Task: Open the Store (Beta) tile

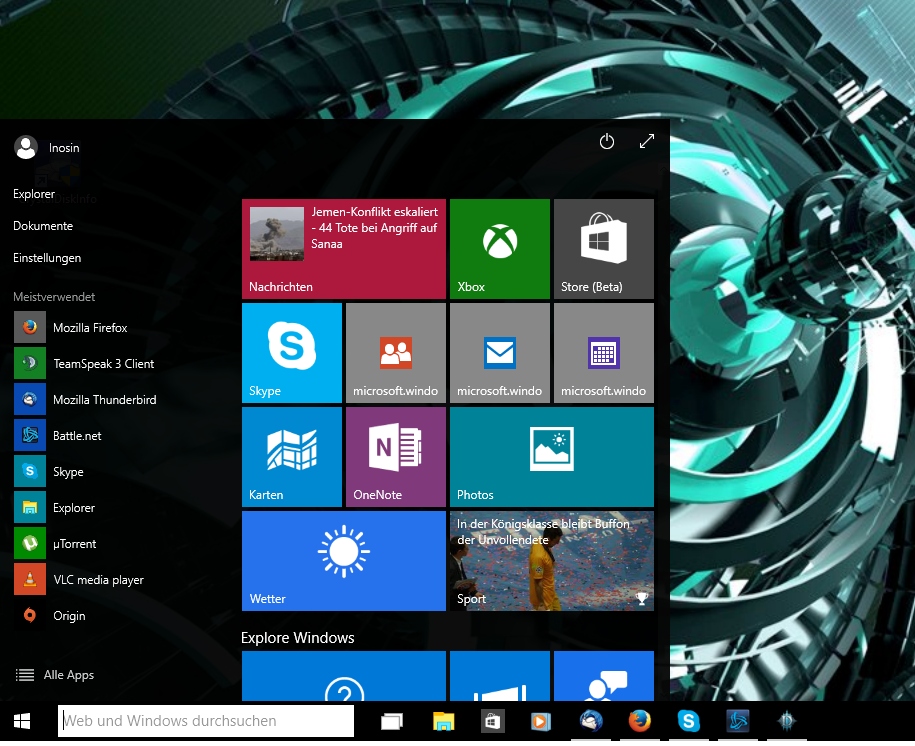Action: coord(603,248)
